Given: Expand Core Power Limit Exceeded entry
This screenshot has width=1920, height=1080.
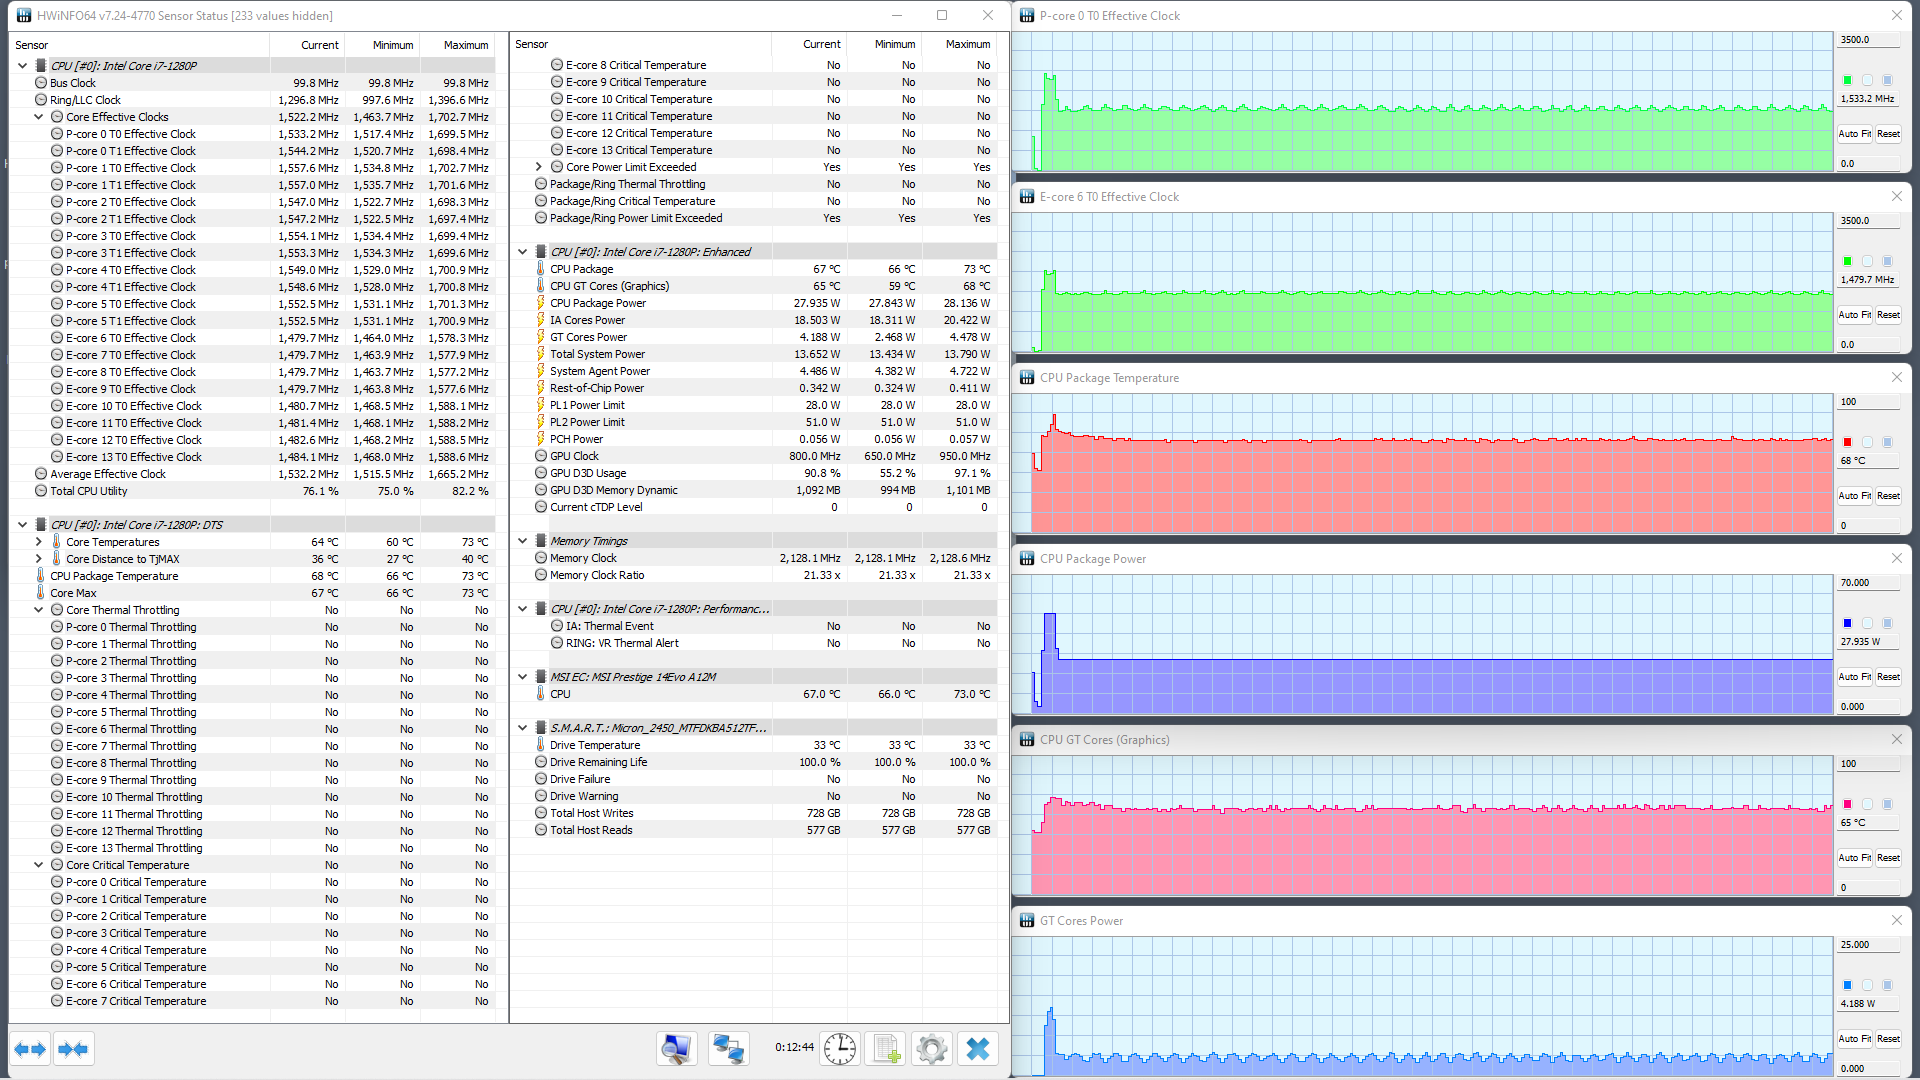Looking at the screenshot, I should [x=539, y=167].
